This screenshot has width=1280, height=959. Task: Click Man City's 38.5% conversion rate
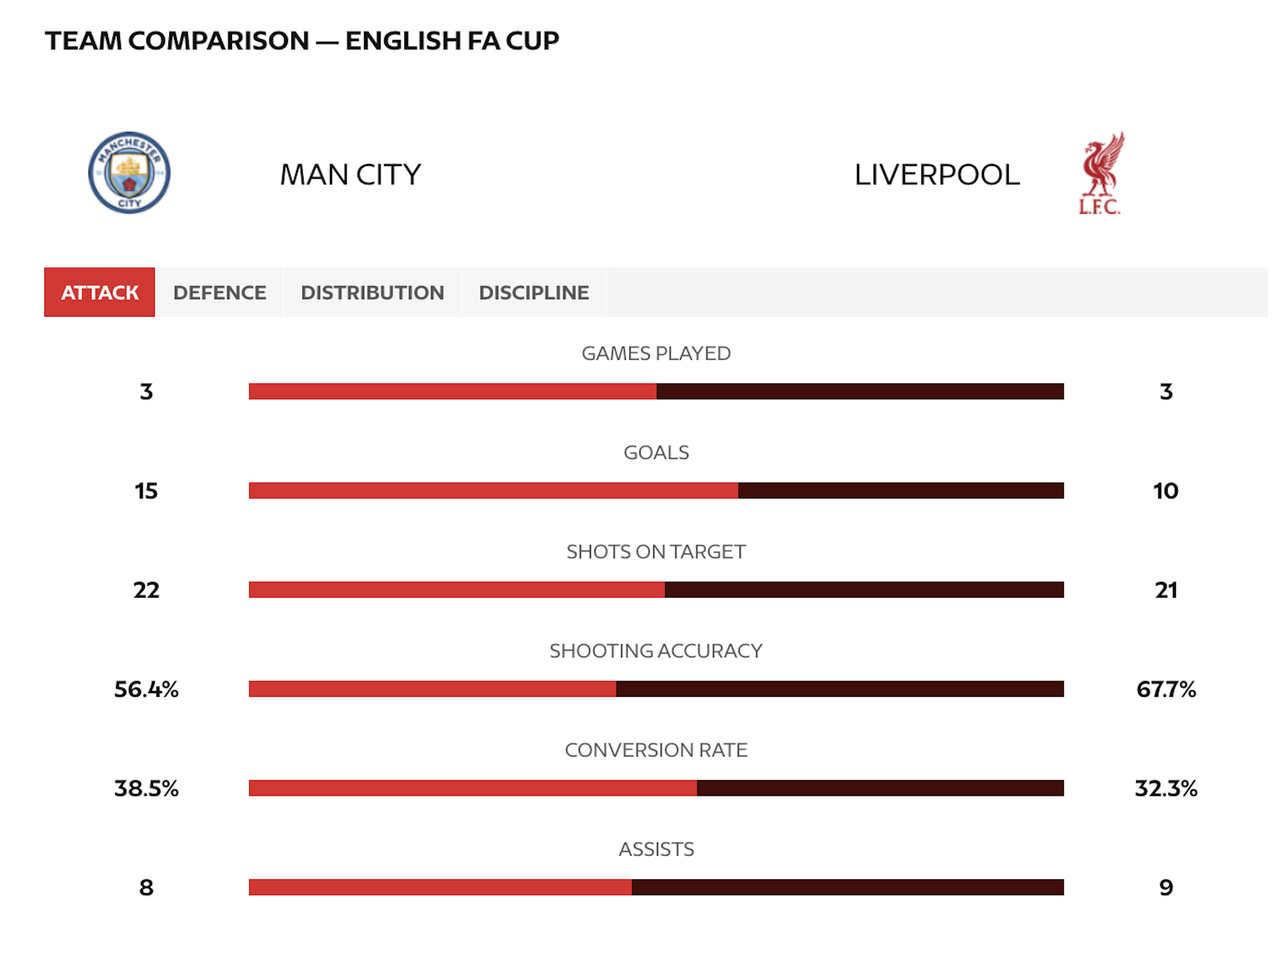146,788
